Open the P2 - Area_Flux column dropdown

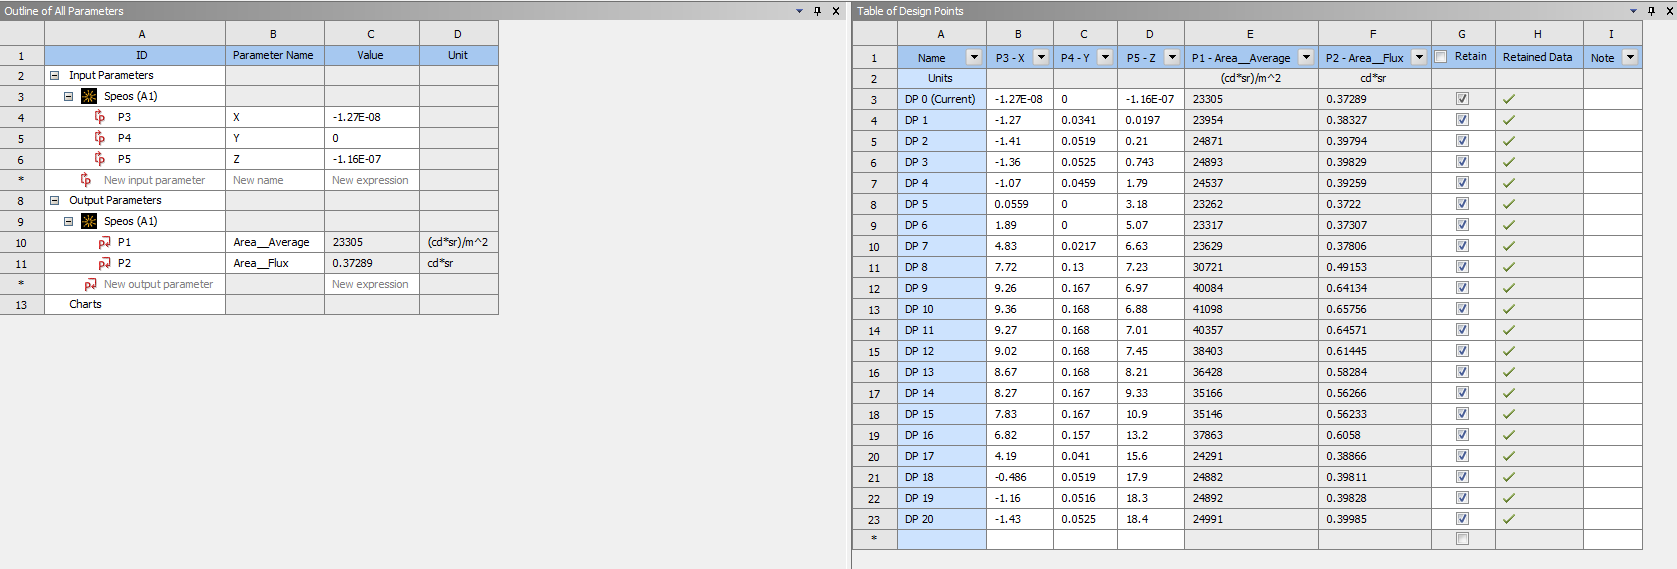coord(1419,57)
